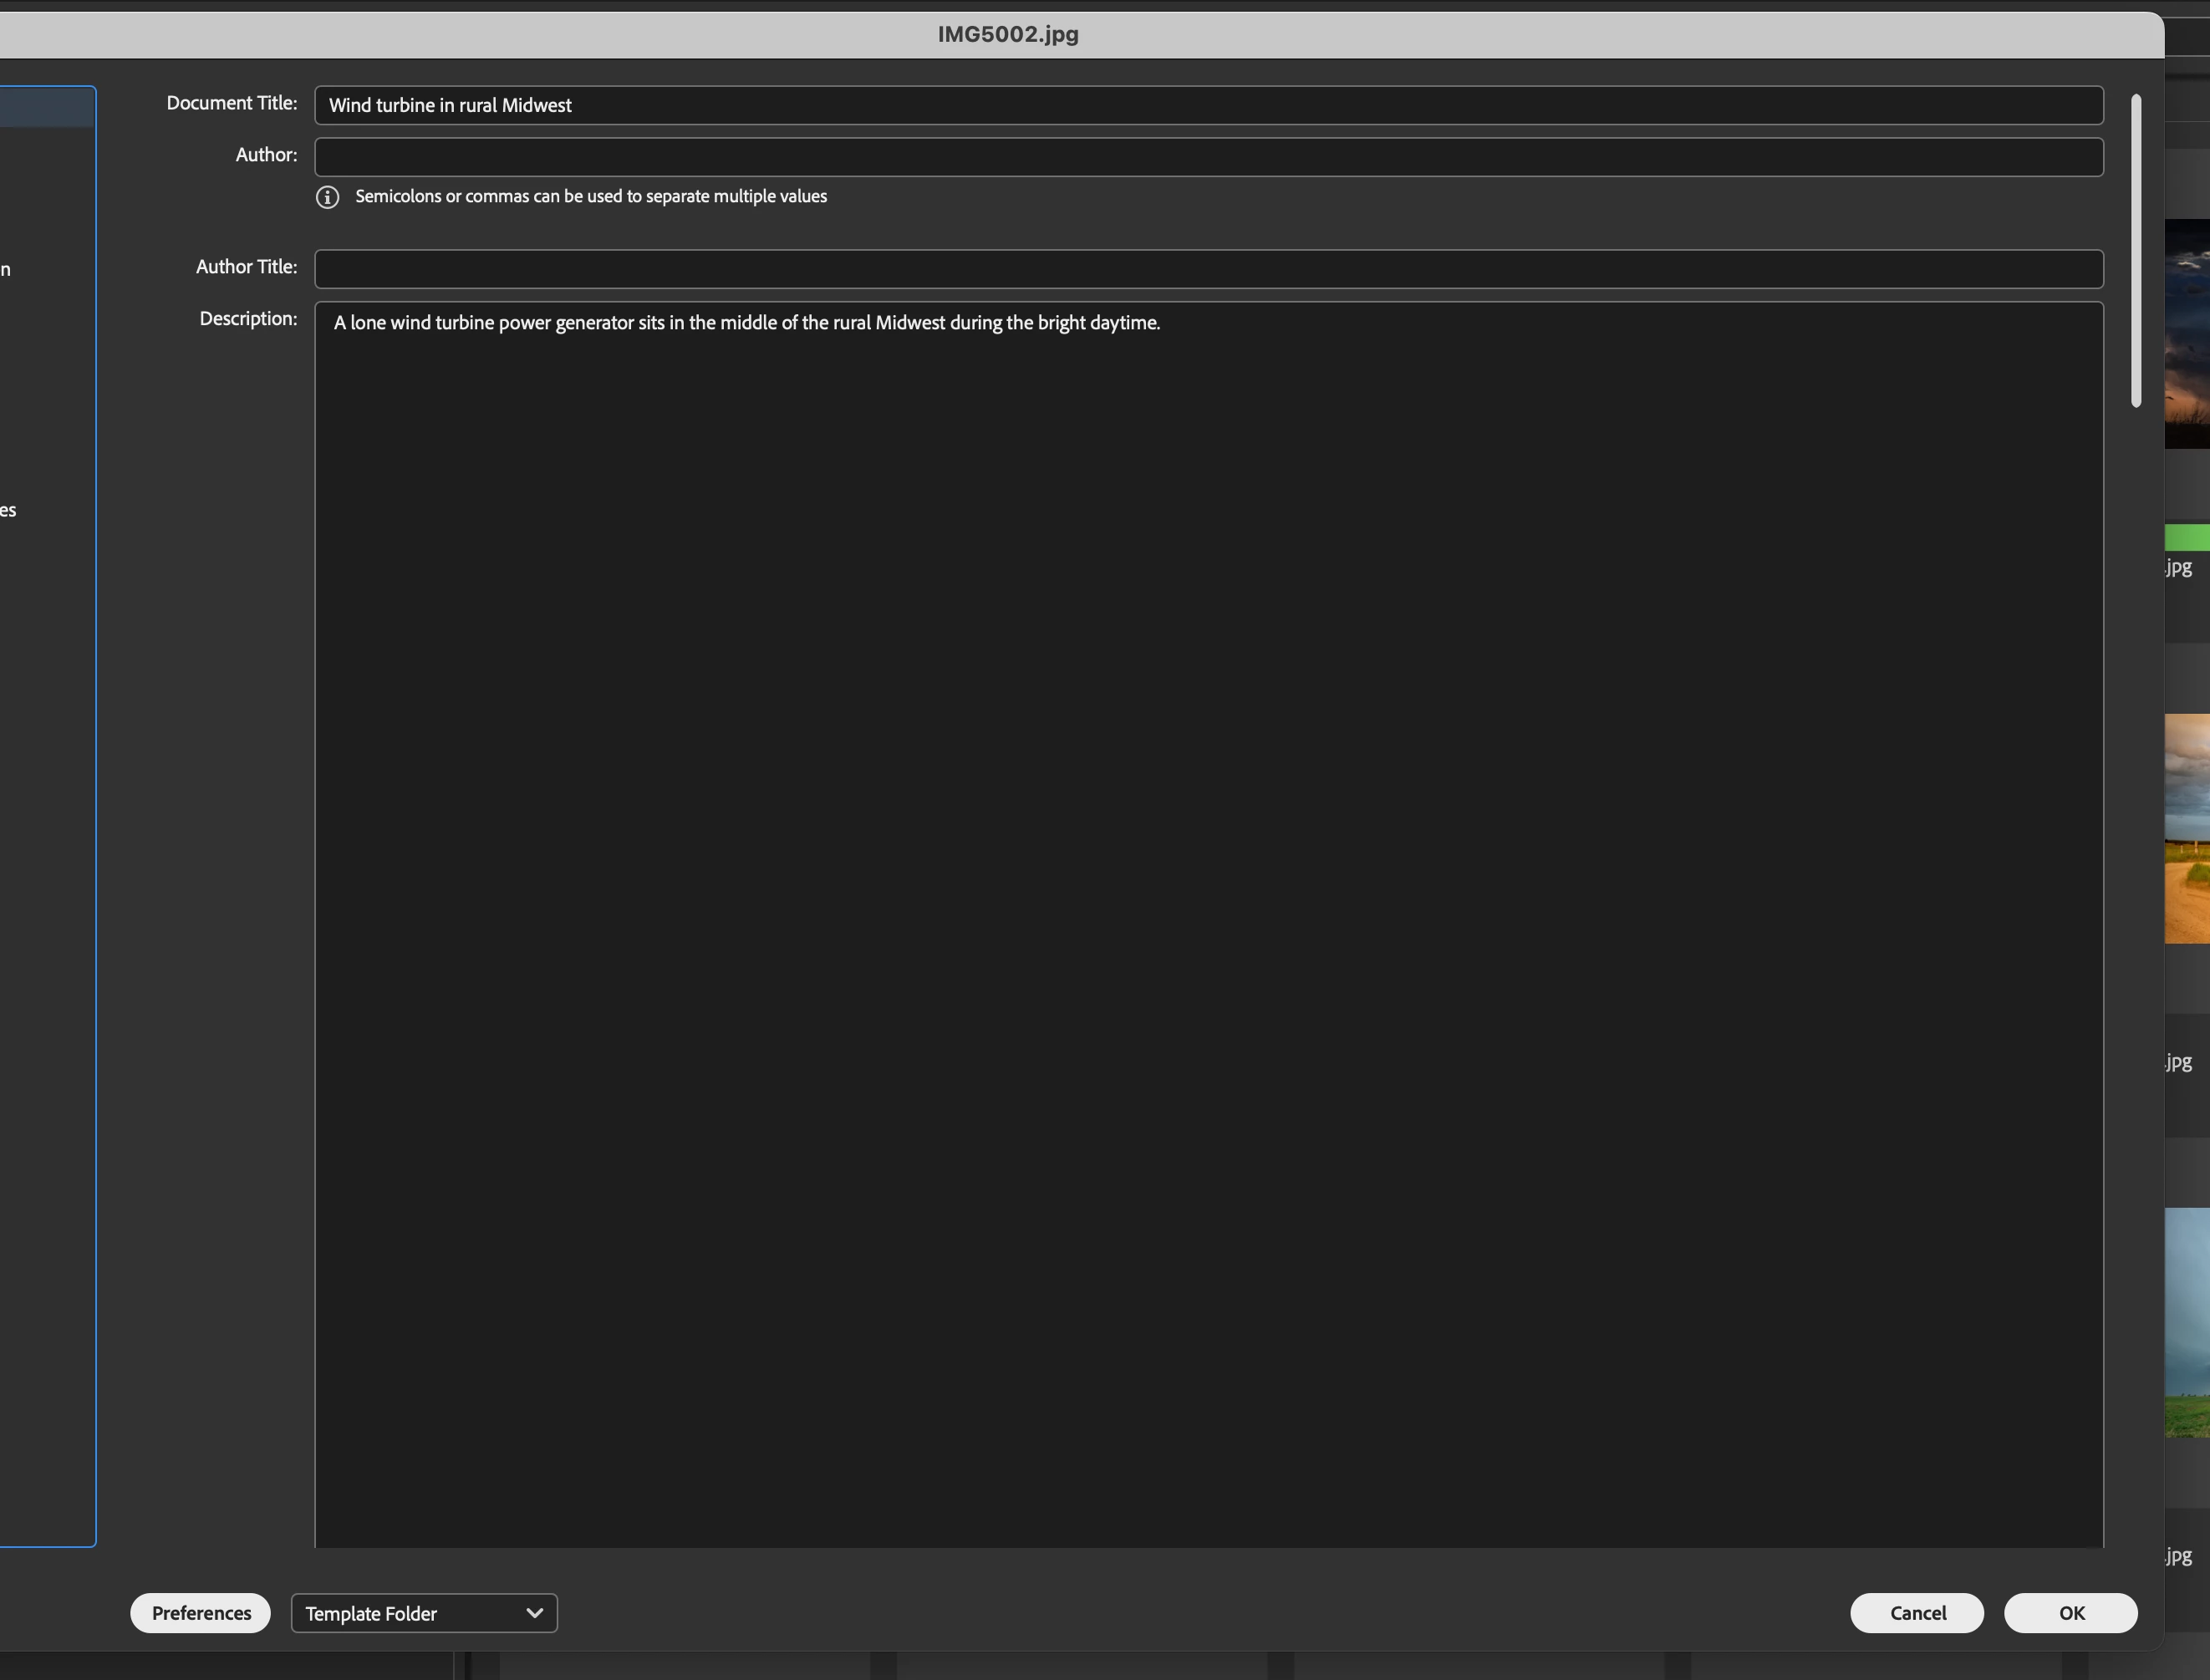Click the info icon beside semicolons hint
This screenshot has width=2210, height=1680.
point(327,197)
